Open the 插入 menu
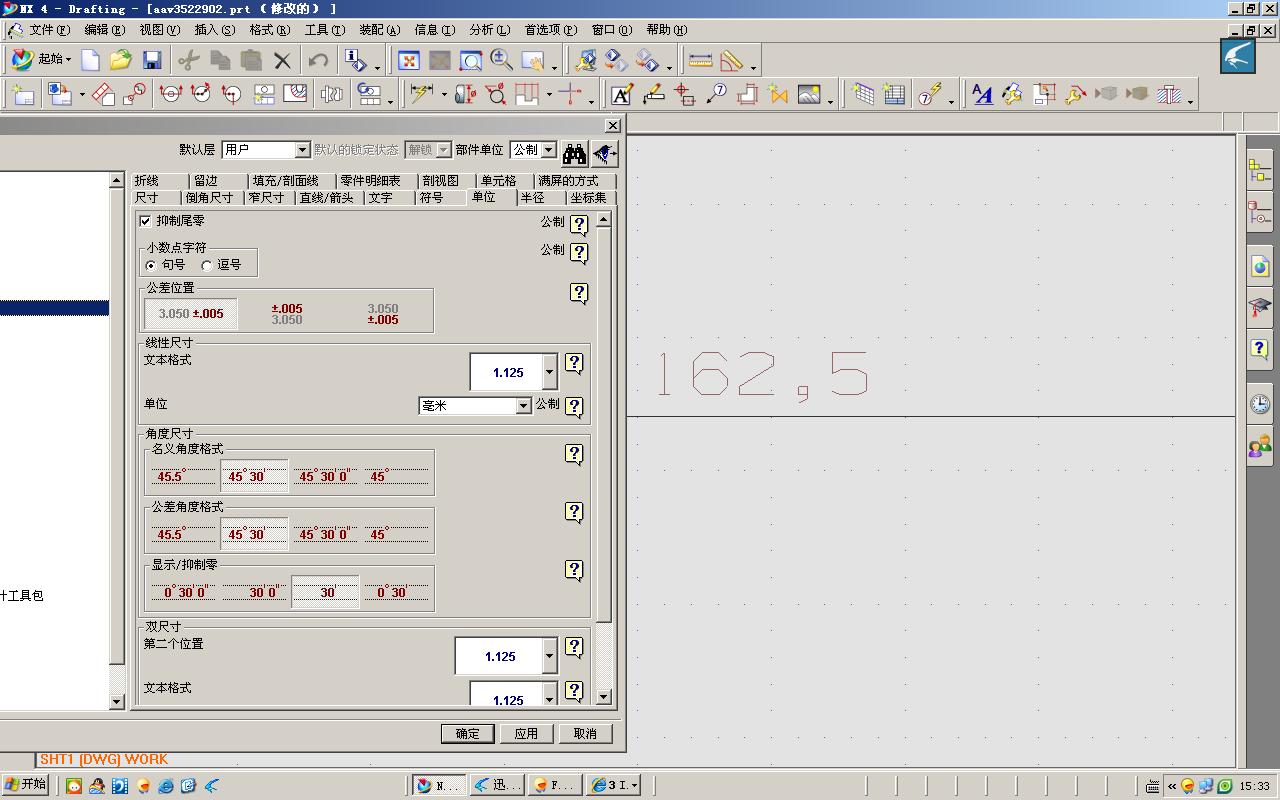Image resolution: width=1280 pixels, height=800 pixels. pyautogui.click(x=215, y=30)
